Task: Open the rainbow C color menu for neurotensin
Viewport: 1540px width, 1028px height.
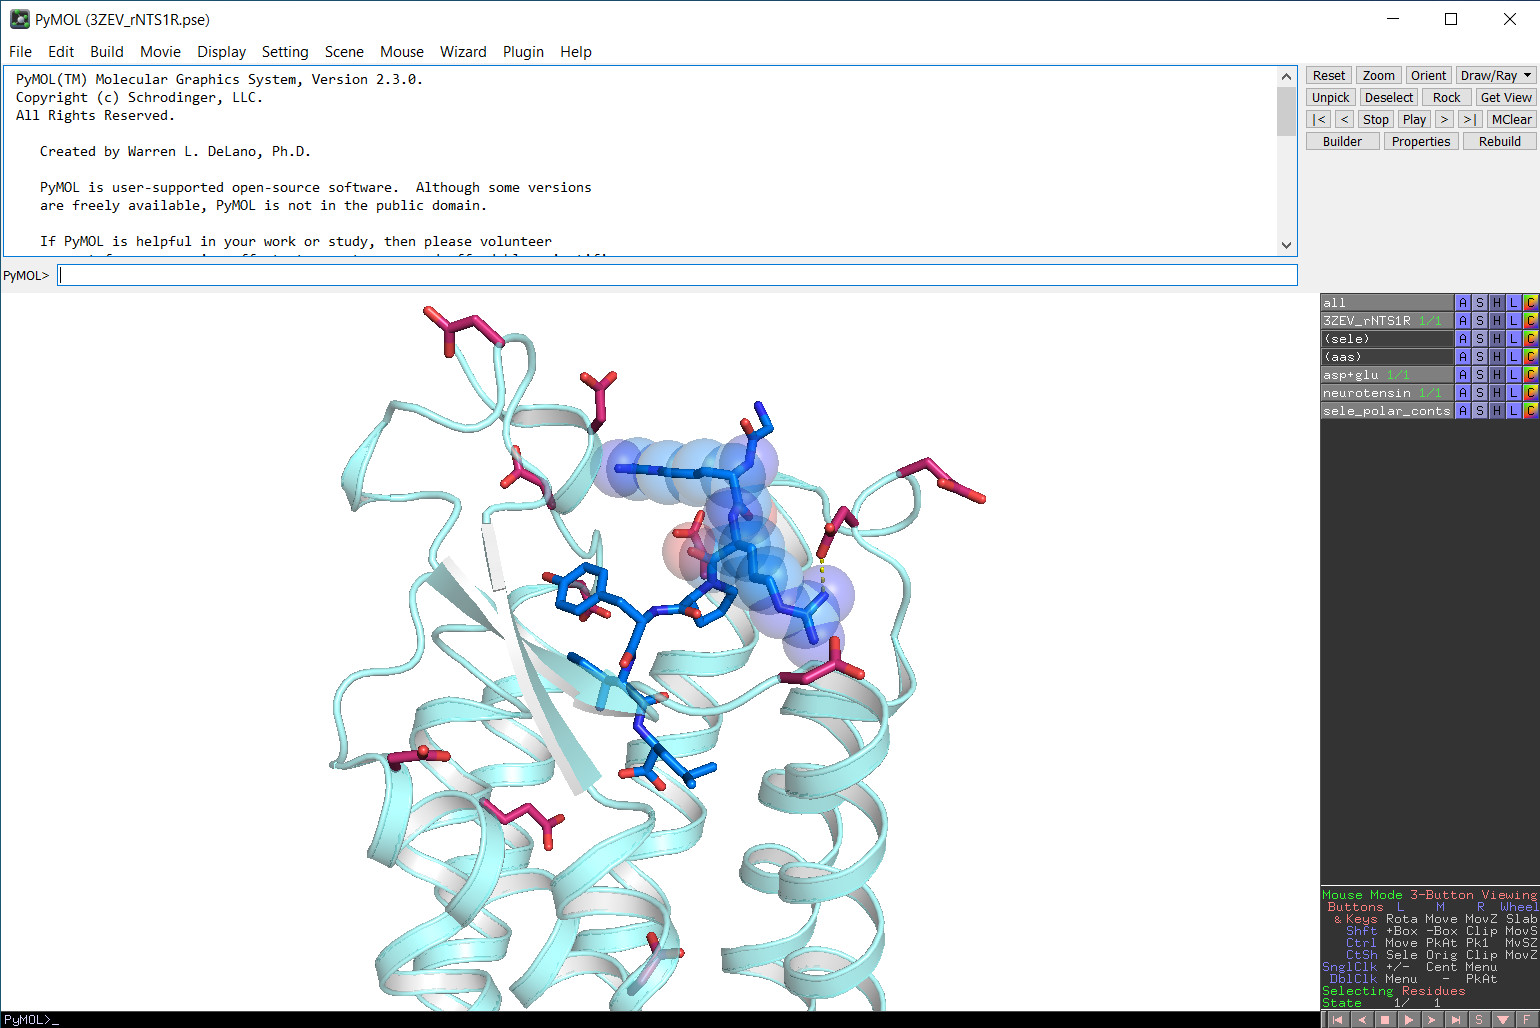Action: pos(1530,393)
